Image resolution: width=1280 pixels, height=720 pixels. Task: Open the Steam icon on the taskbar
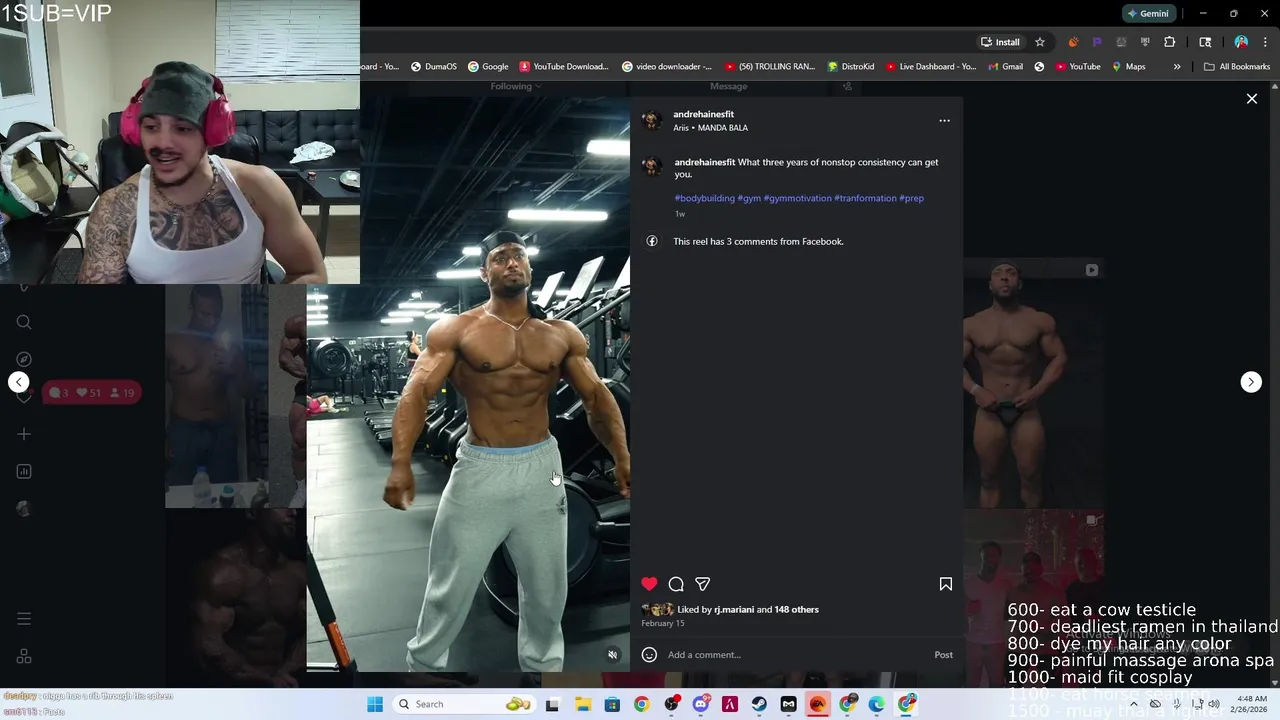point(759,704)
